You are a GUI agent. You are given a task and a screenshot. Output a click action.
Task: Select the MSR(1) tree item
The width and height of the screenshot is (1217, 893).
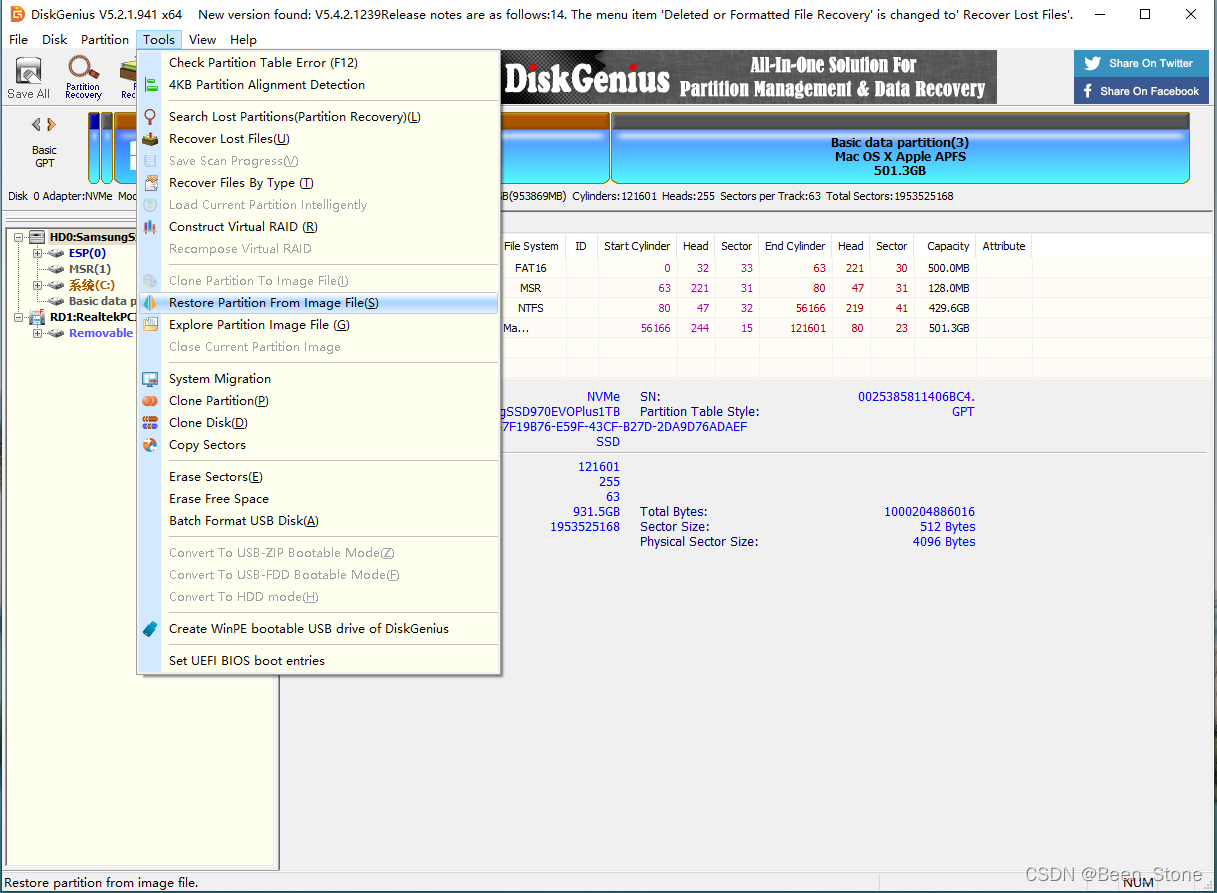tap(89, 269)
